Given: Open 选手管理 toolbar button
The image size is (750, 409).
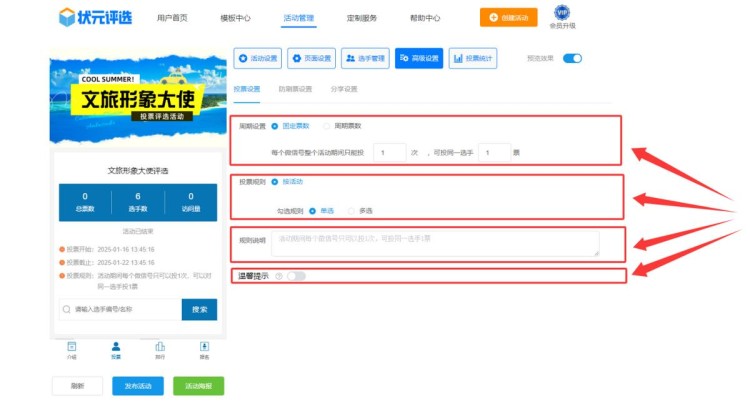Looking at the screenshot, I should point(365,59).
